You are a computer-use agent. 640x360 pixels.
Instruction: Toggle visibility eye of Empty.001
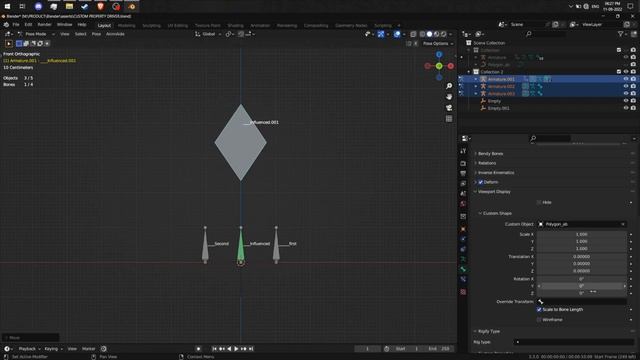click(626, 108)
